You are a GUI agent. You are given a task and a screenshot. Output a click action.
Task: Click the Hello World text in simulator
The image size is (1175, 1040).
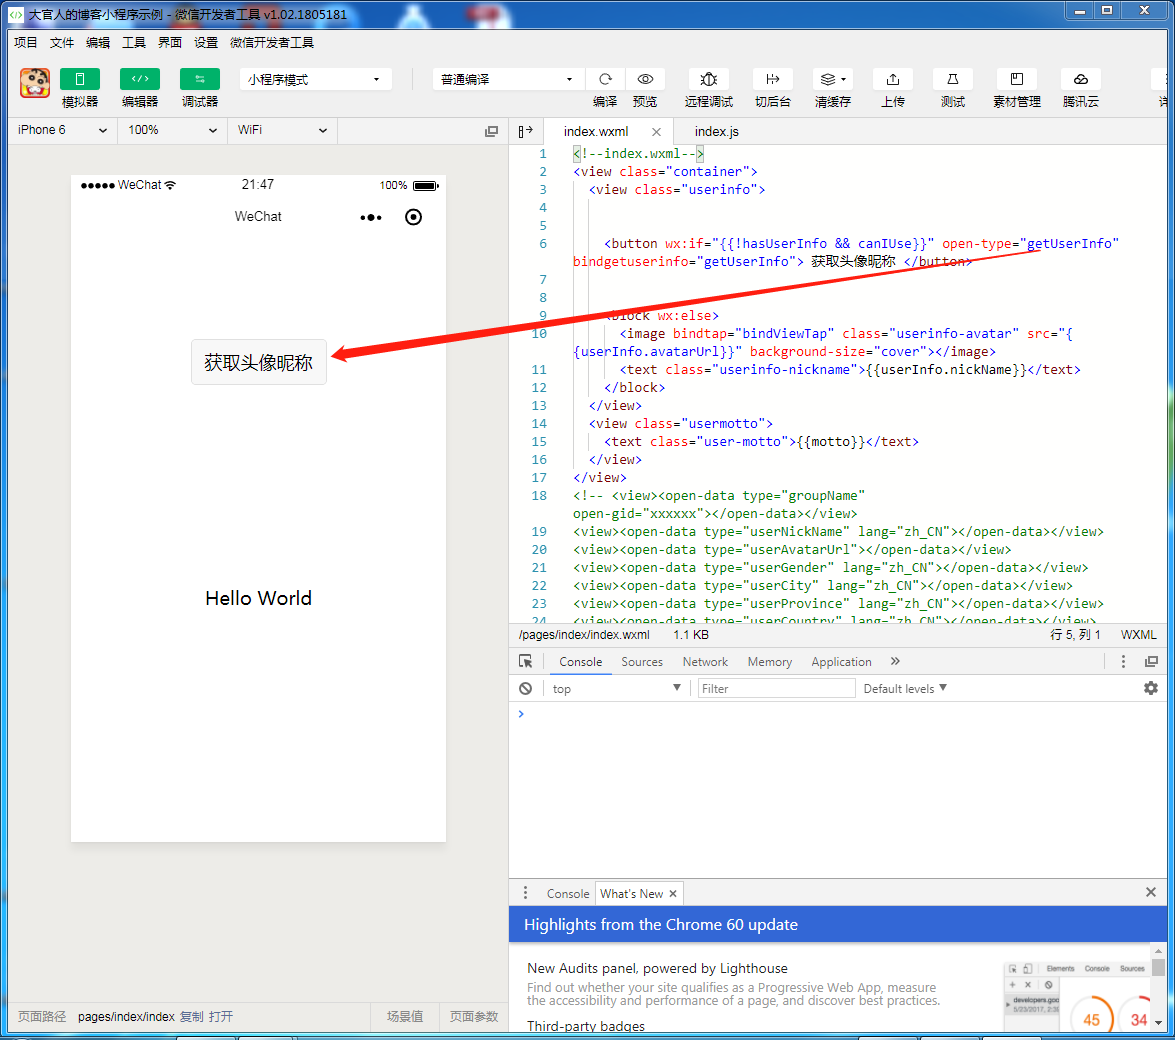click(259, 598)
